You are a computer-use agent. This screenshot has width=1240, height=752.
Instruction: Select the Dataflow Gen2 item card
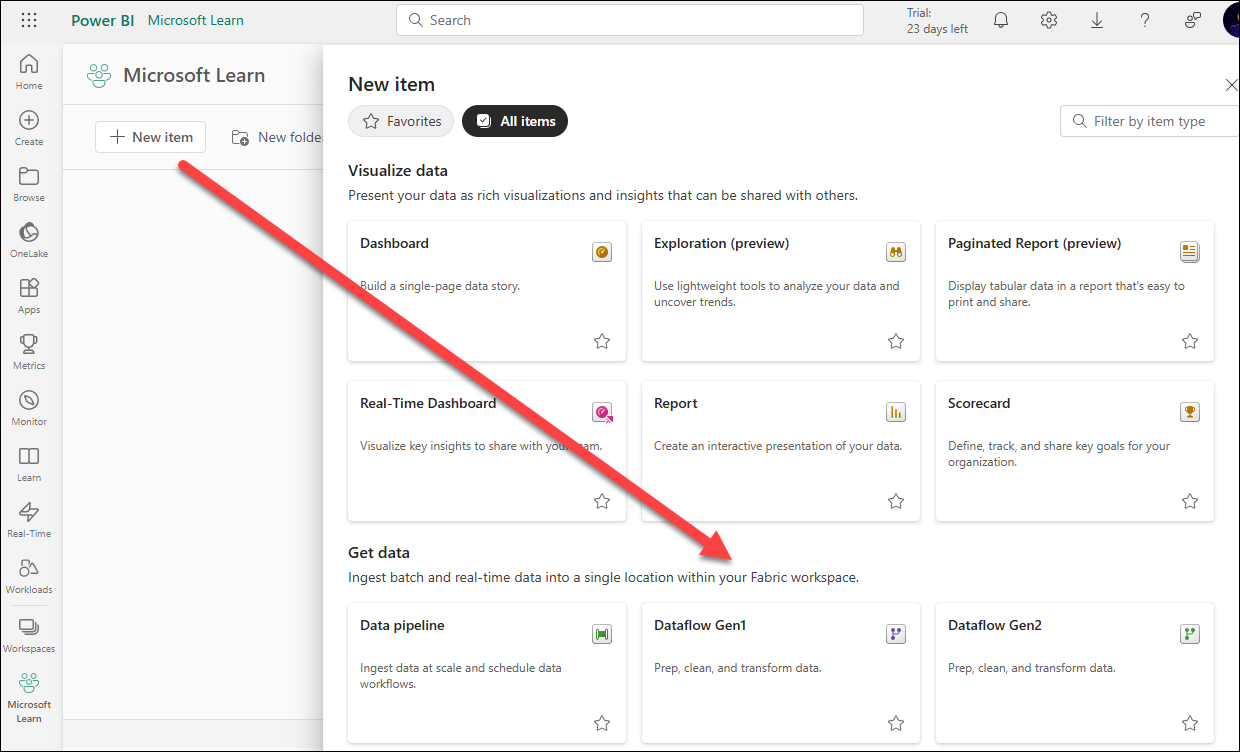pyautogui.click(x=1075, y=673)
